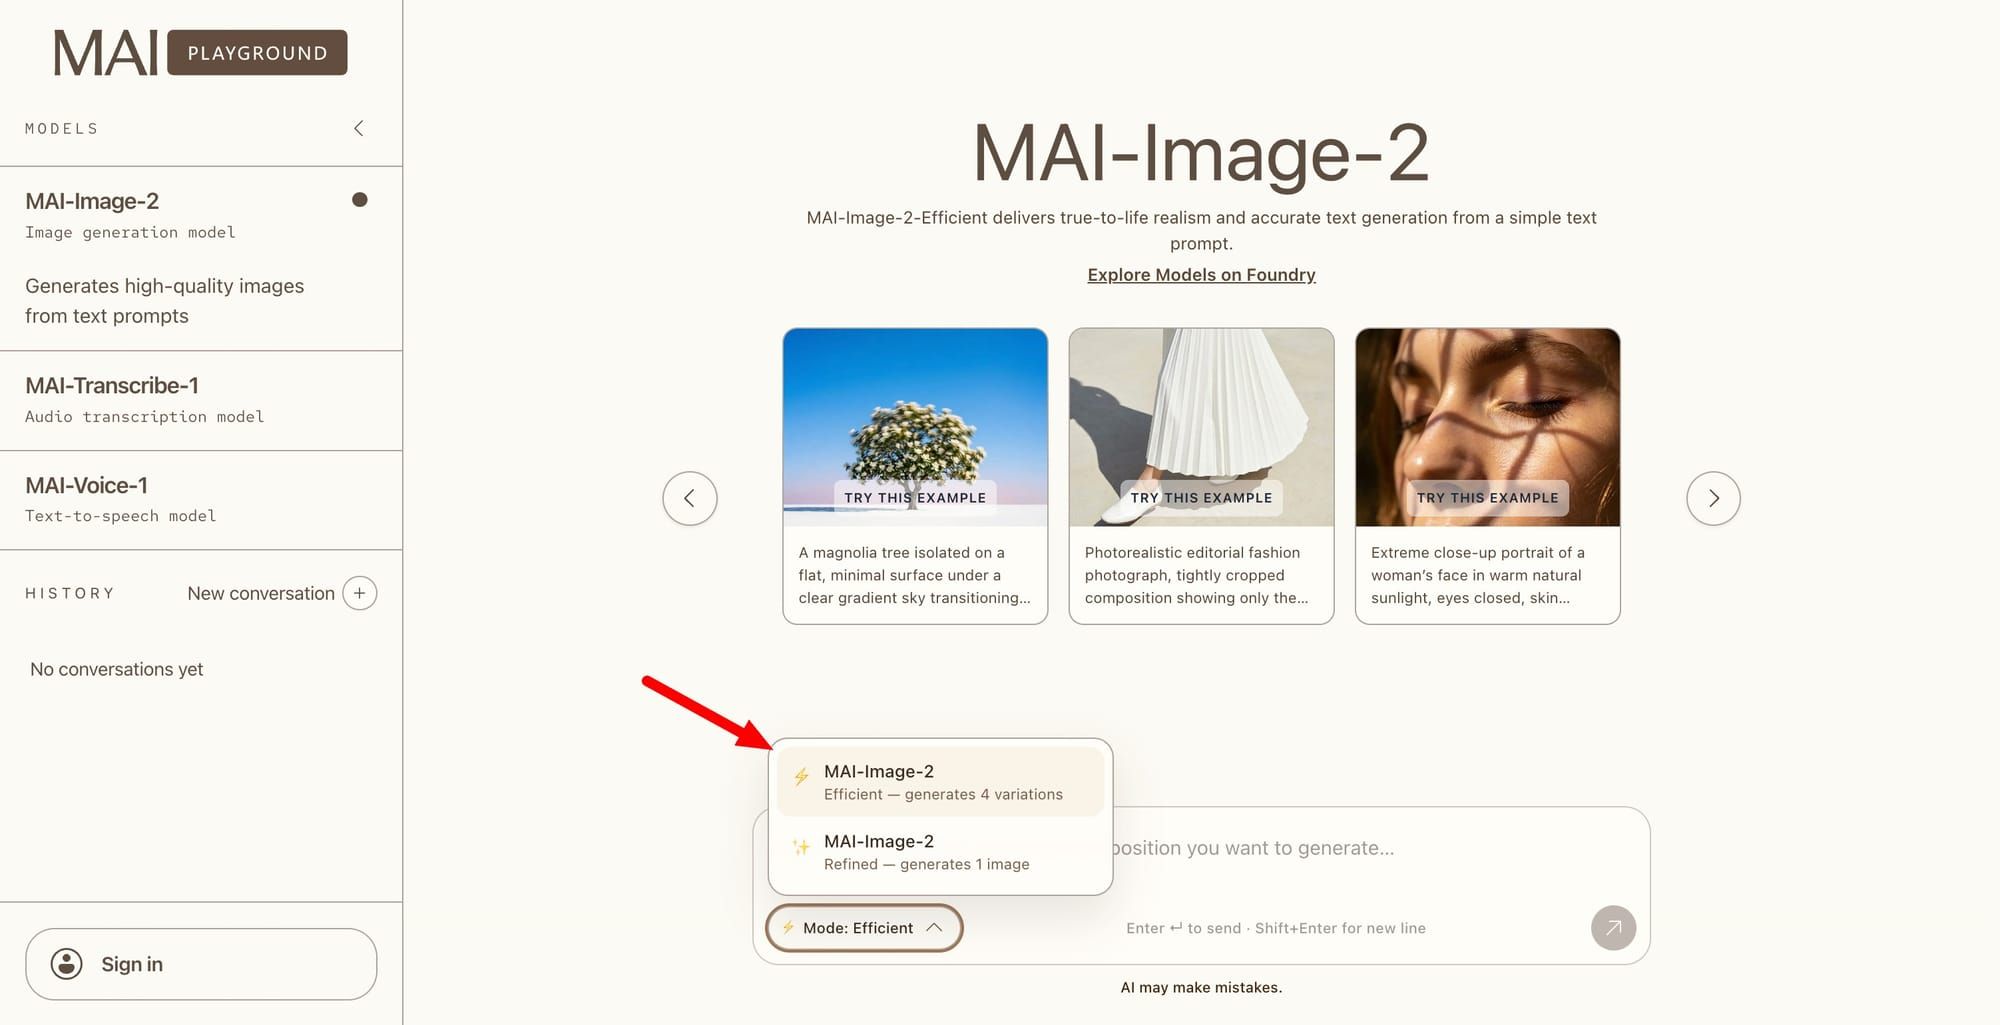Select Refined mode generating 1 image

[x=940, y=852]
